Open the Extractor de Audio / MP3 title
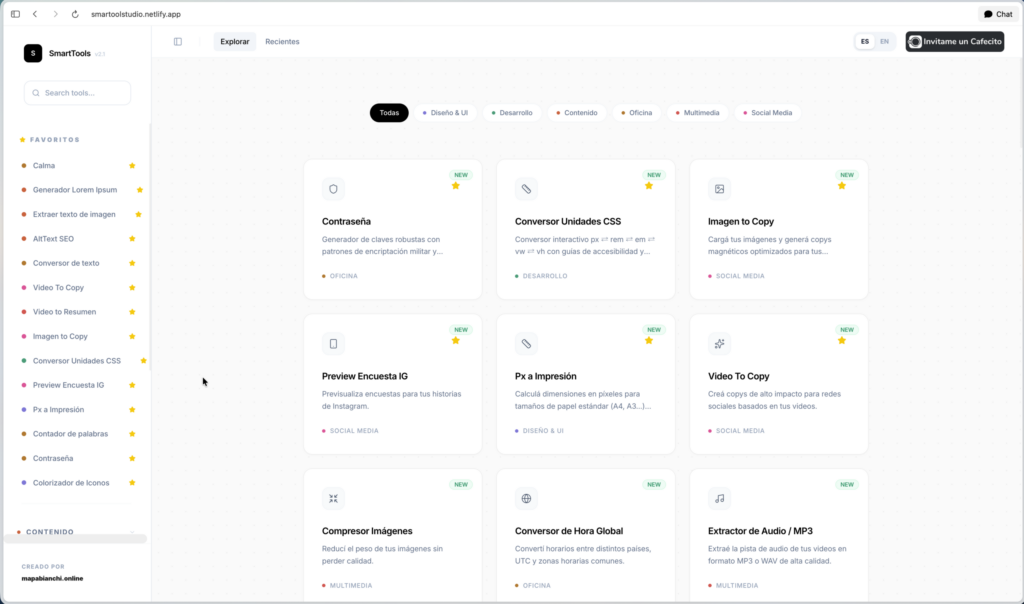1024x604 pixels. pyautogui.click(x=760, y=531)
